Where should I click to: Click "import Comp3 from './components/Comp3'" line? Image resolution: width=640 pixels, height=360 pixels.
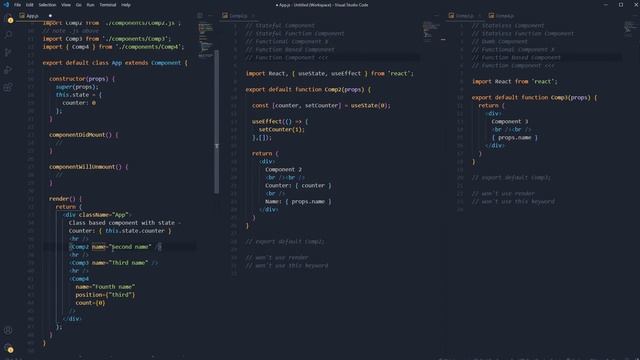107,39
